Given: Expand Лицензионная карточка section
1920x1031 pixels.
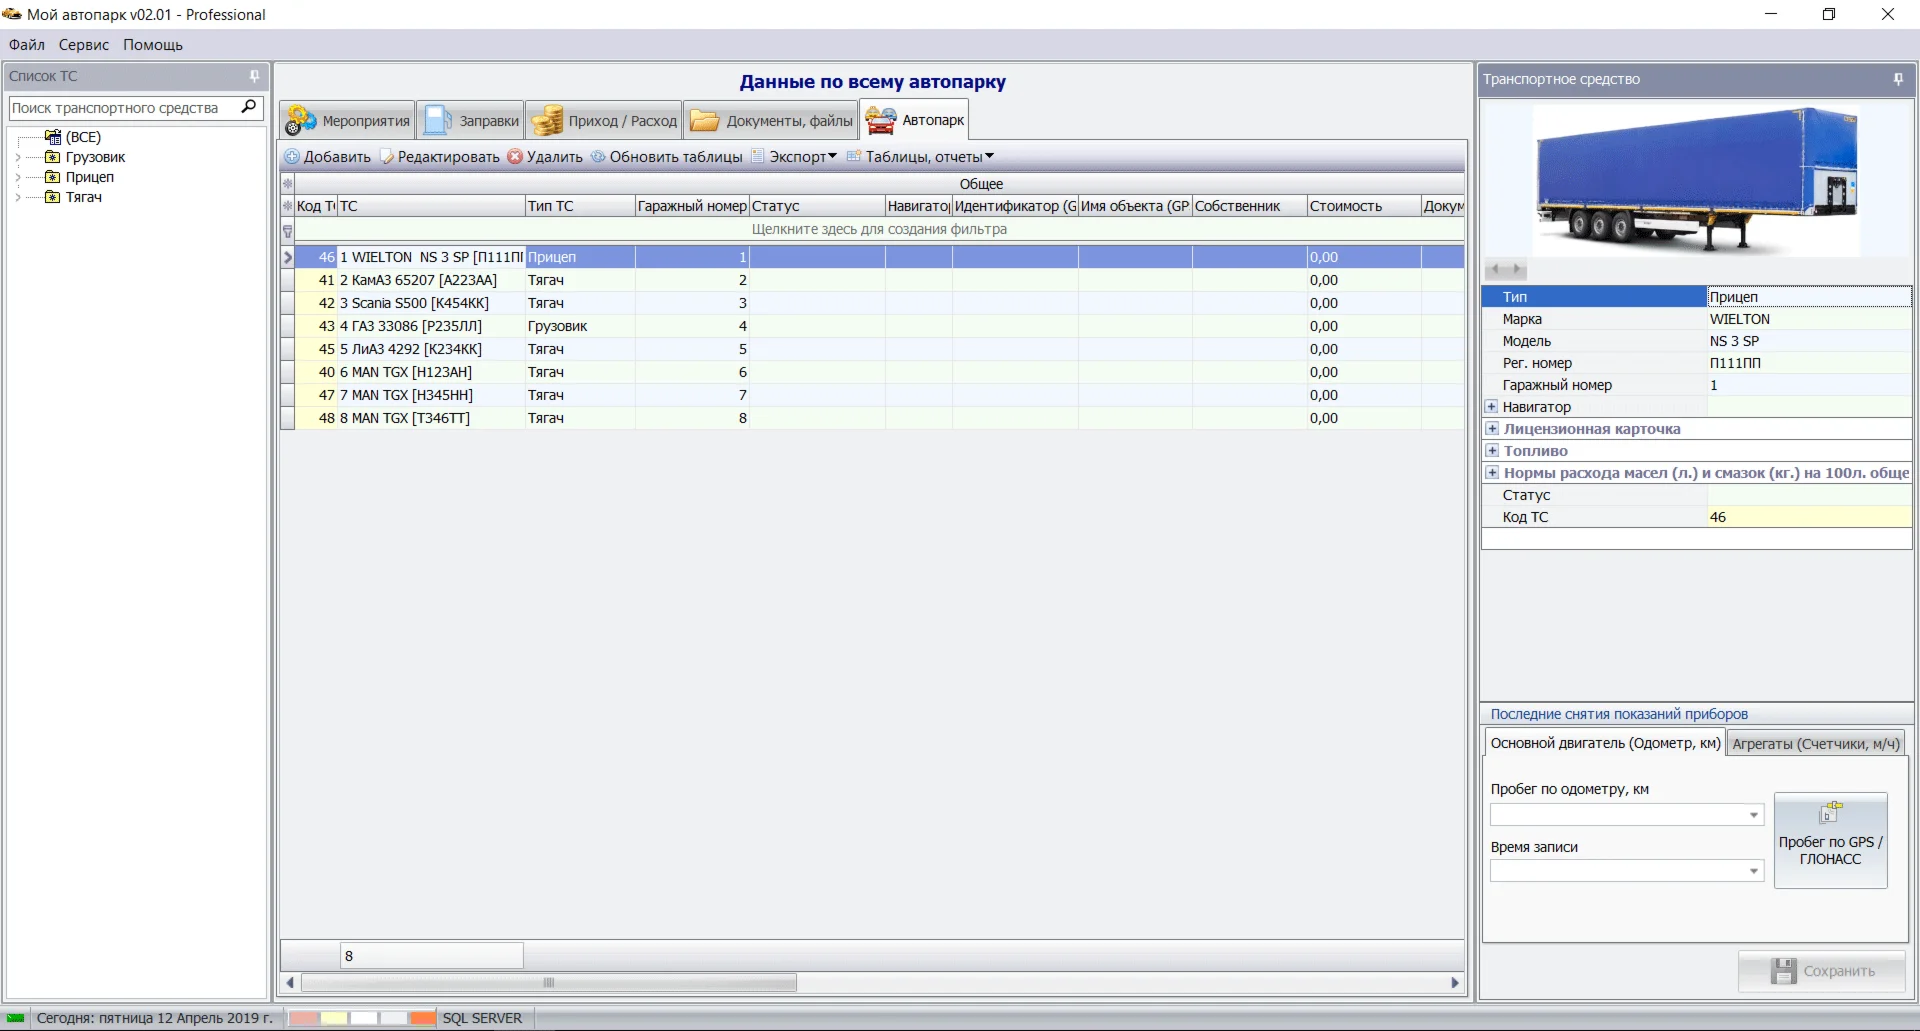Looking at the screenshot, I should coord(1492,429).
